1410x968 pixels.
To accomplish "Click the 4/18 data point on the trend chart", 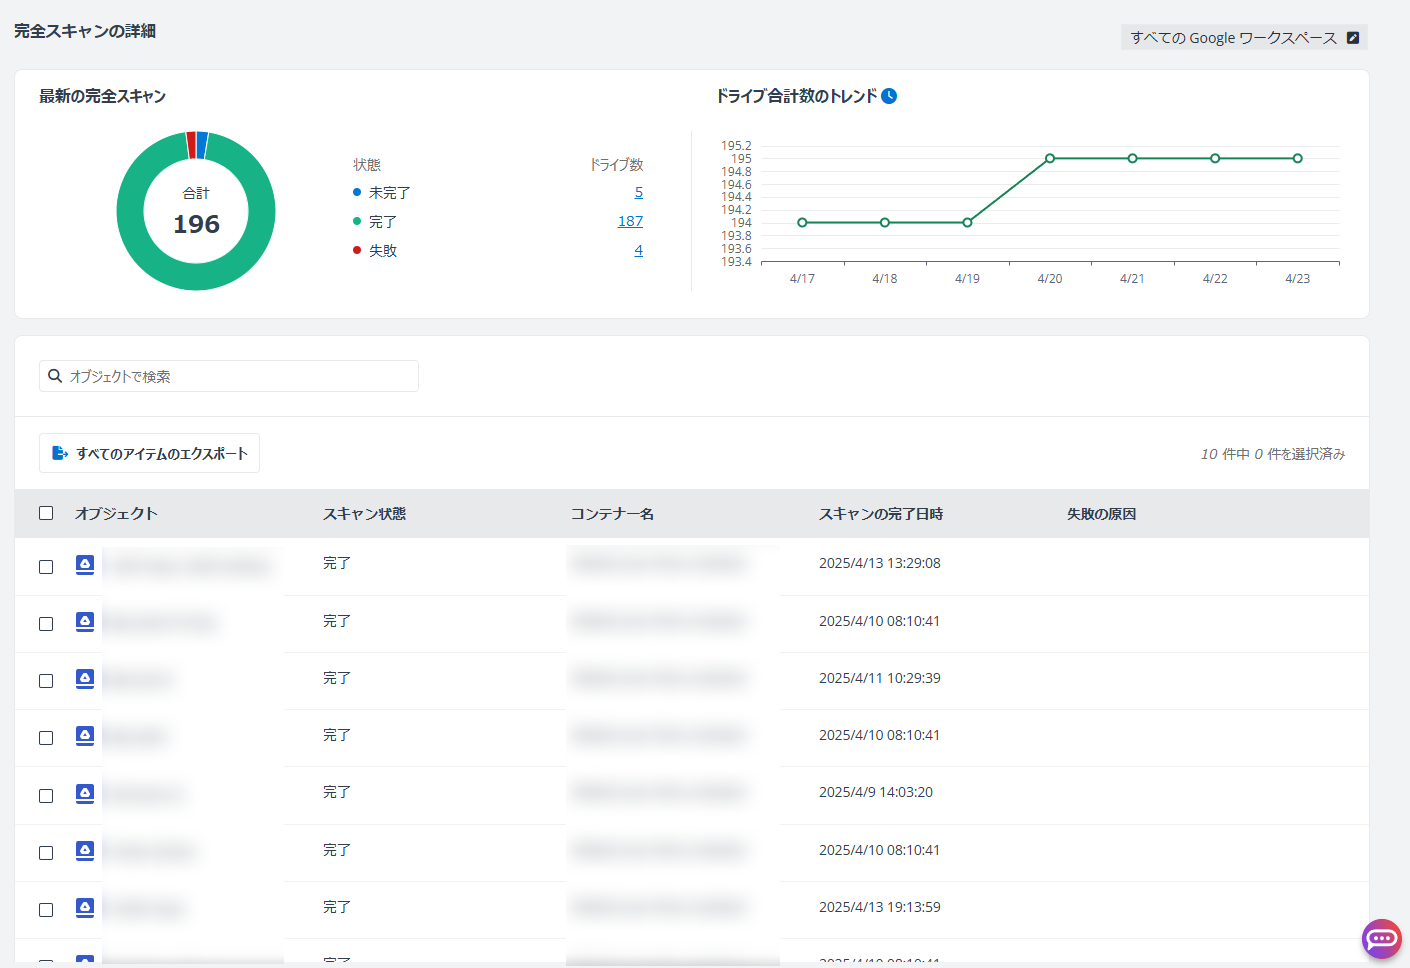I will click(x=885, y=222).
